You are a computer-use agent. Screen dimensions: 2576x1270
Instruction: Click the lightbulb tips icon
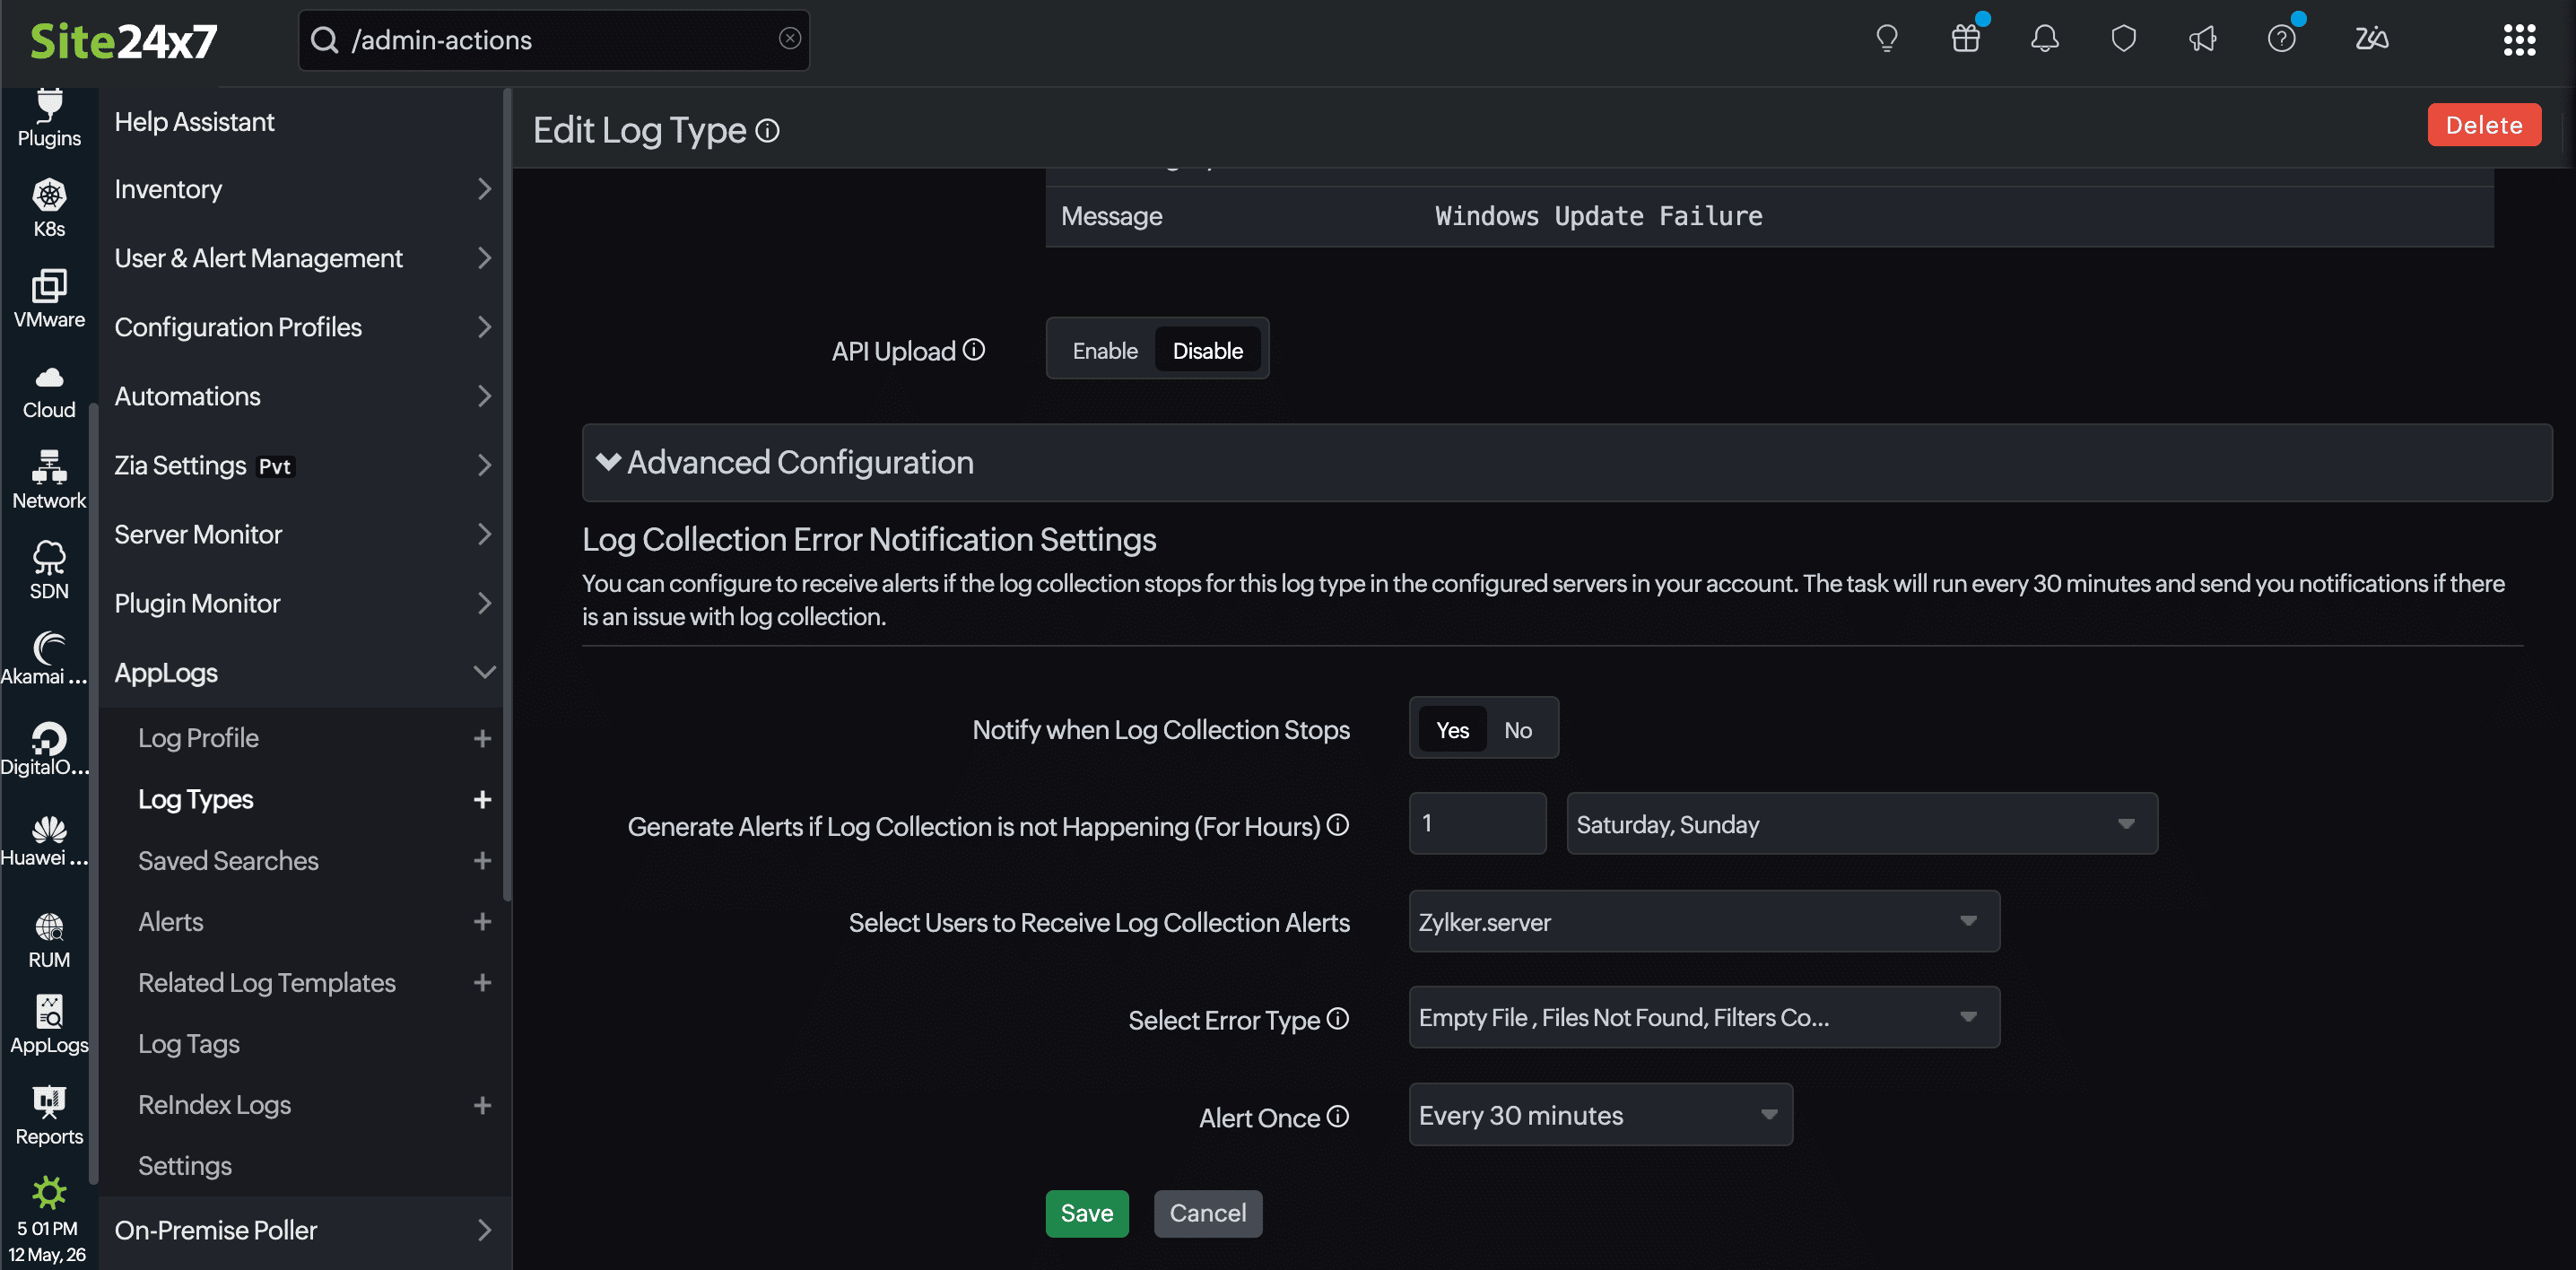[x=1886, y=39]
